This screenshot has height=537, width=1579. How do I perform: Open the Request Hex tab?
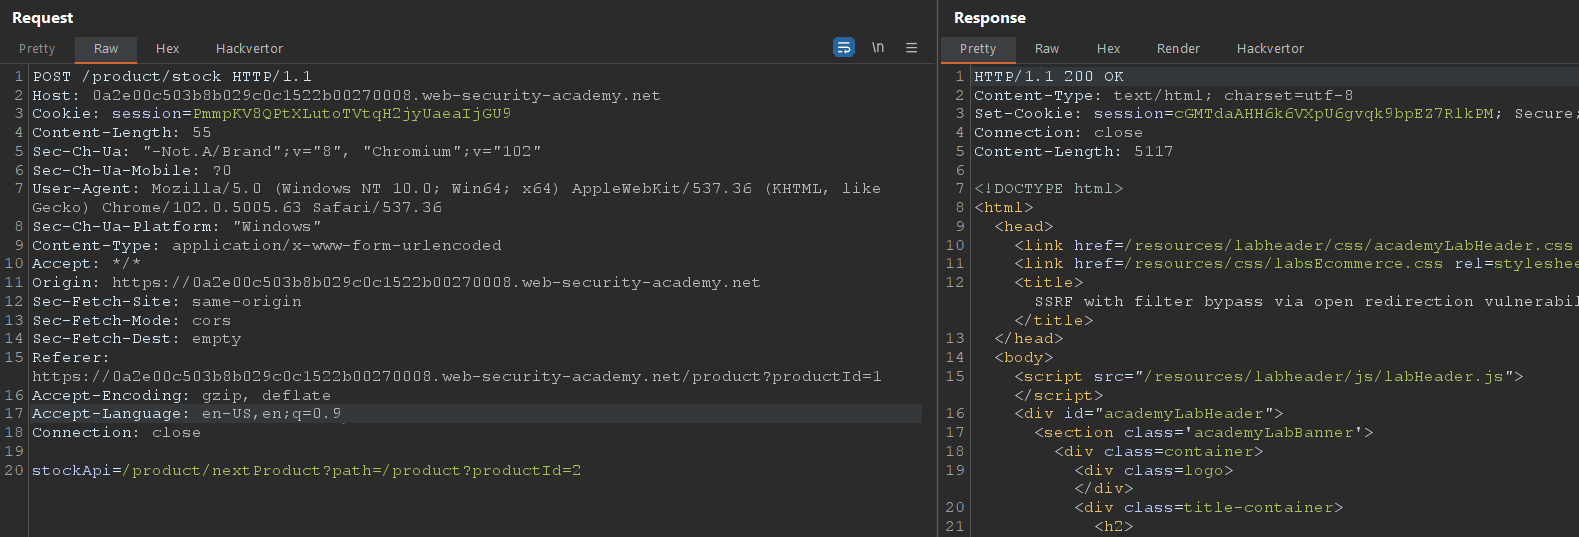click(167, 48)
